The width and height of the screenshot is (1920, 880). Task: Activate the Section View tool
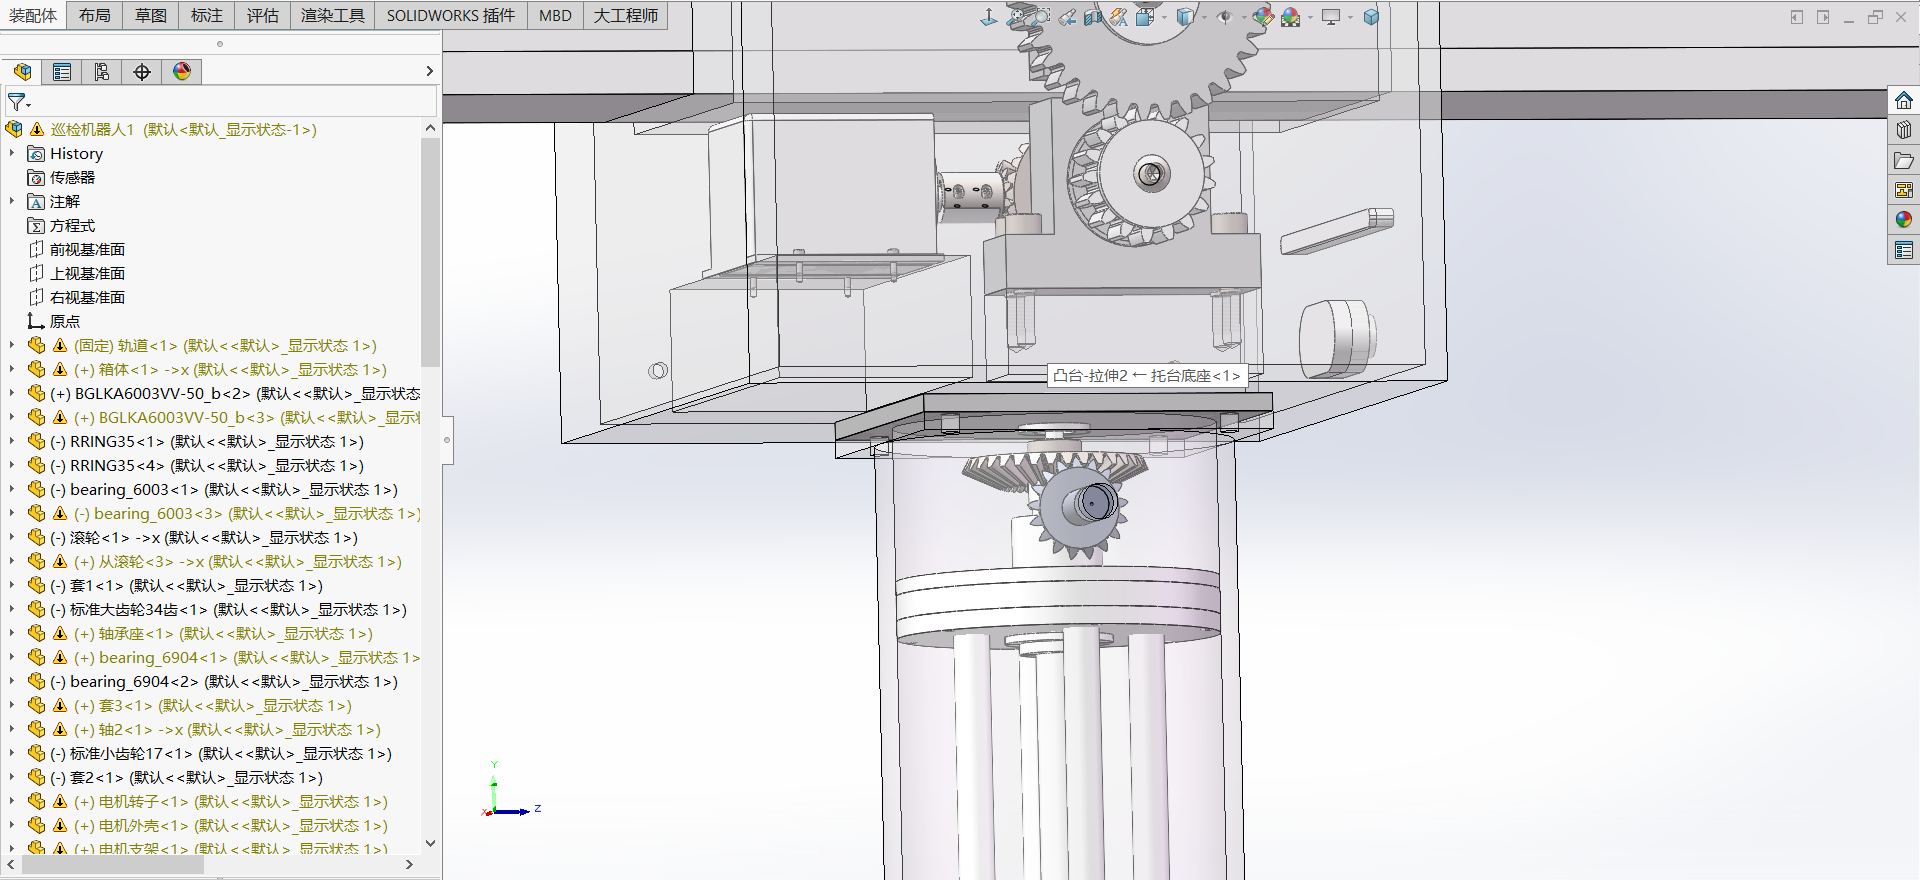click(1093, 17)
